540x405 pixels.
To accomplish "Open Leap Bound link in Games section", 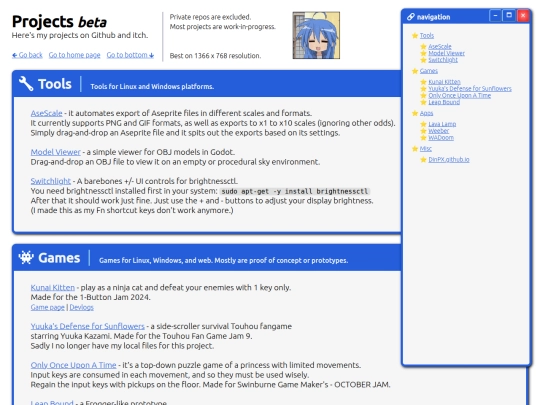I will 52,402.
